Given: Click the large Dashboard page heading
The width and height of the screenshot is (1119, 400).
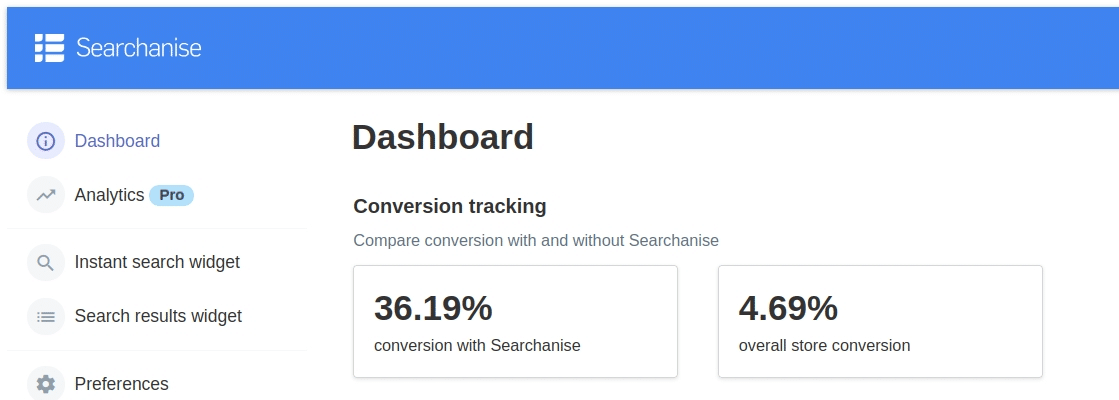Looking at the screenshot, I should coord(442,137).
